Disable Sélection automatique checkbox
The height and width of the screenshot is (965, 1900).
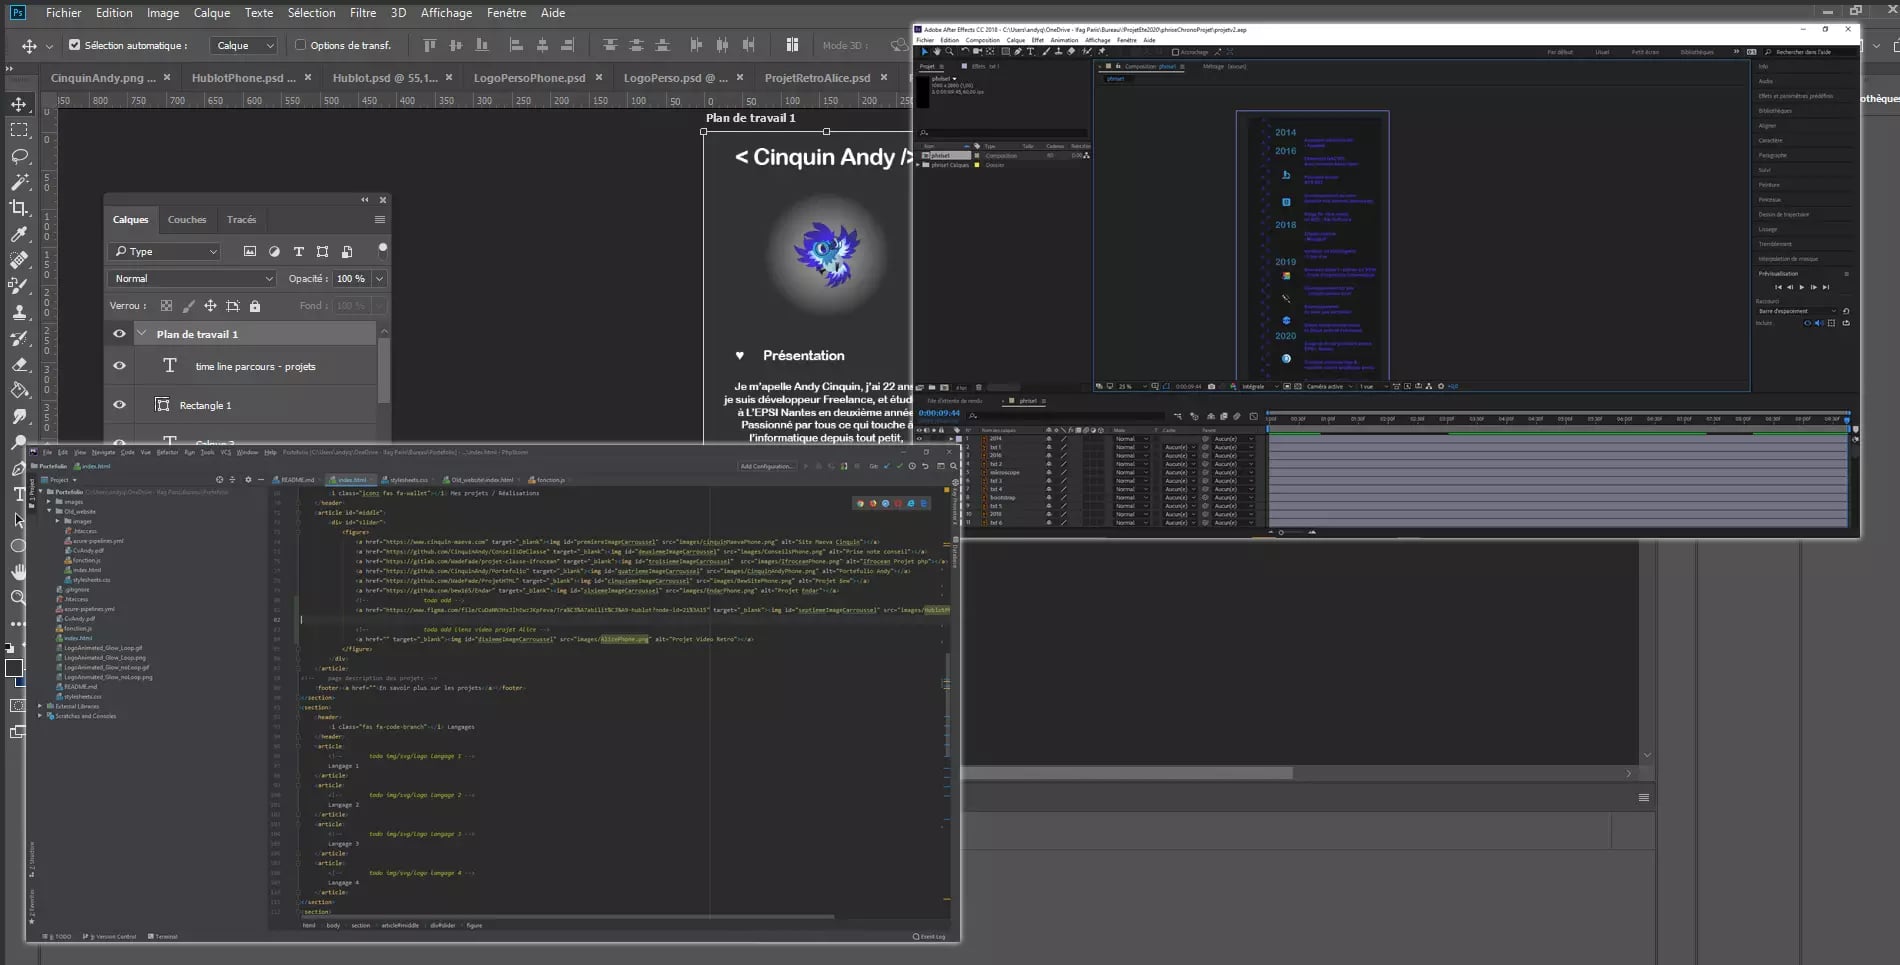coord(74,45)
